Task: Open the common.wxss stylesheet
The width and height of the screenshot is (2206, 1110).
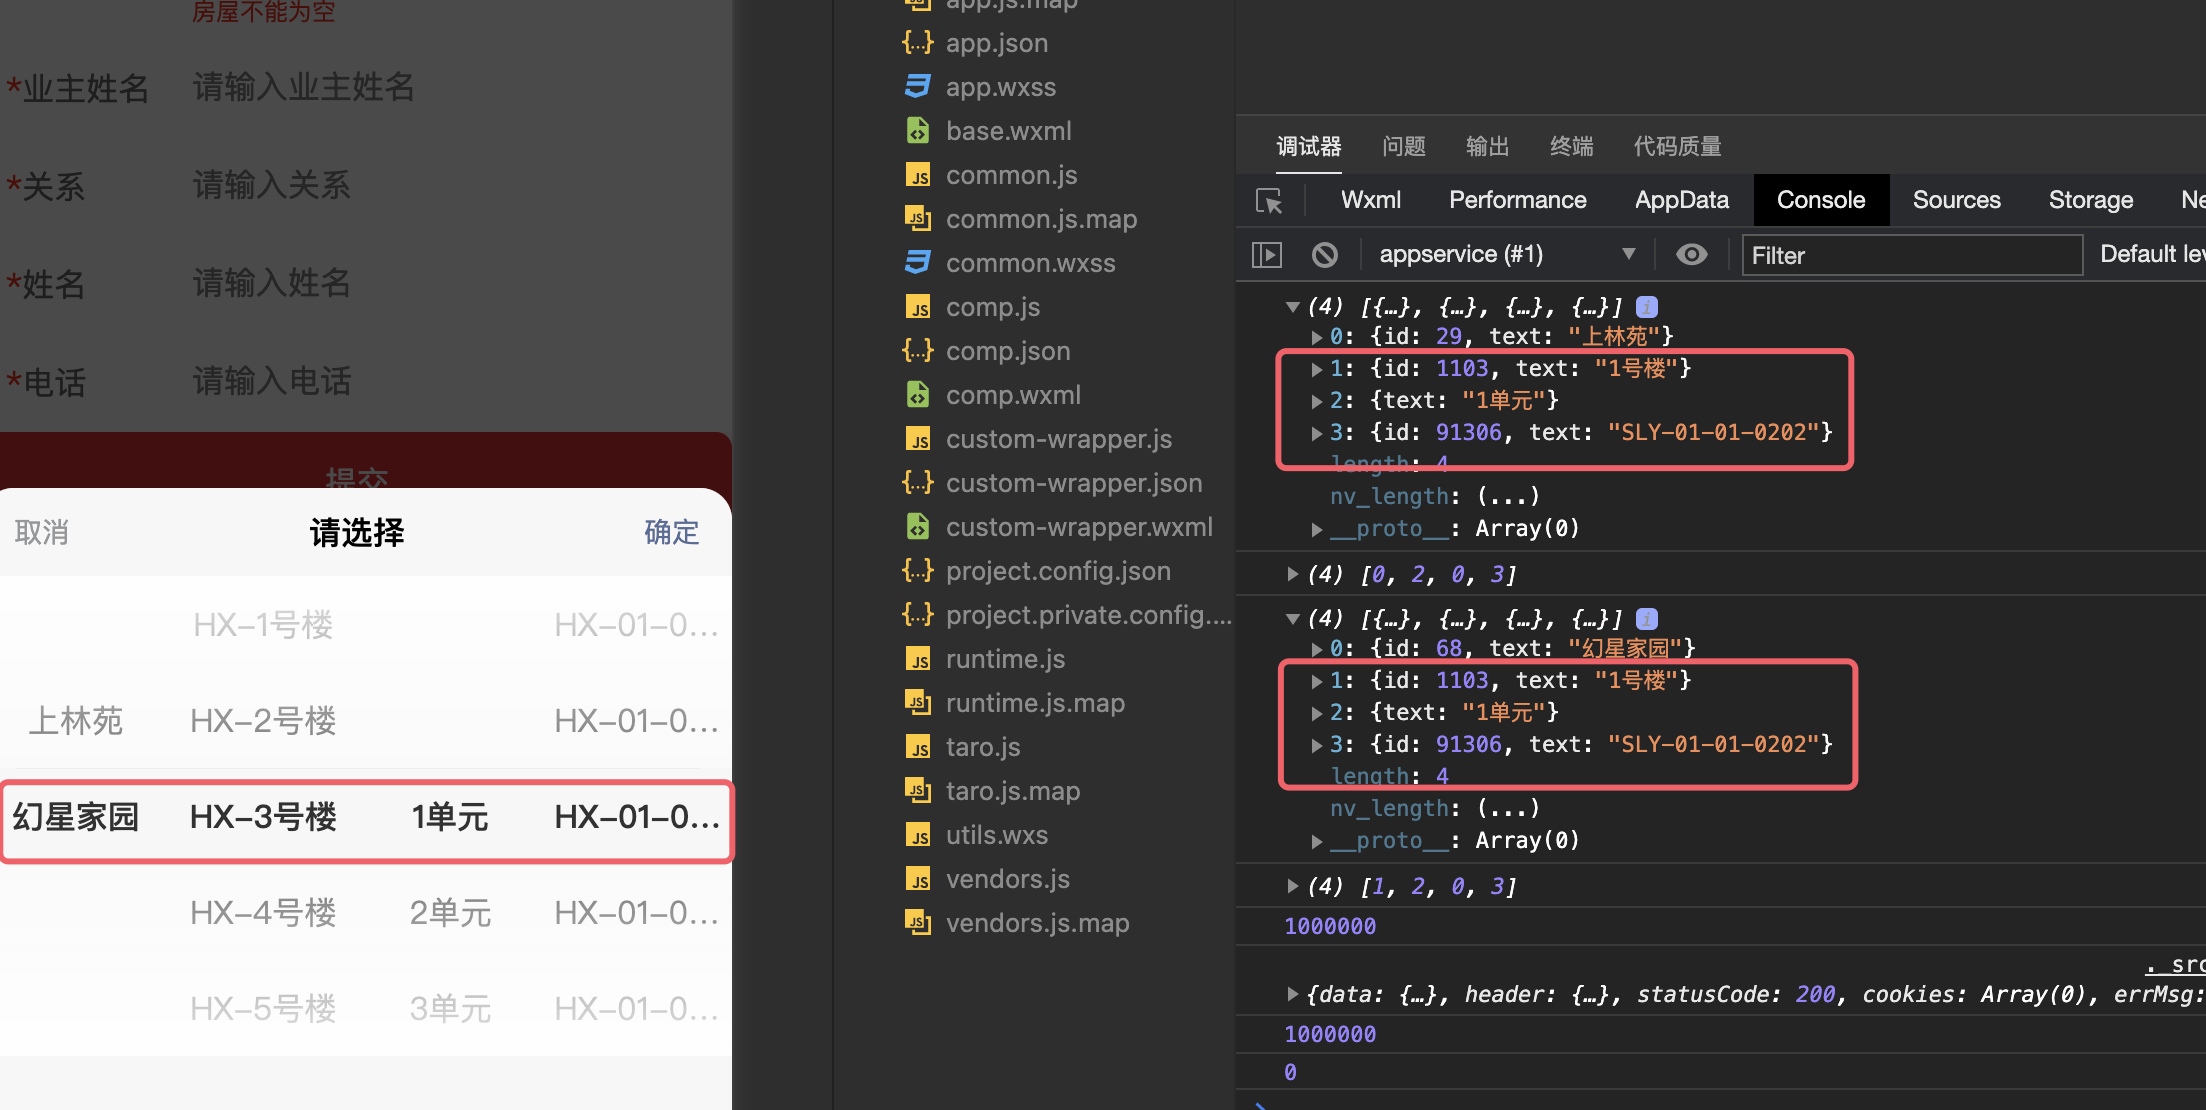Action: (1030, 262)
